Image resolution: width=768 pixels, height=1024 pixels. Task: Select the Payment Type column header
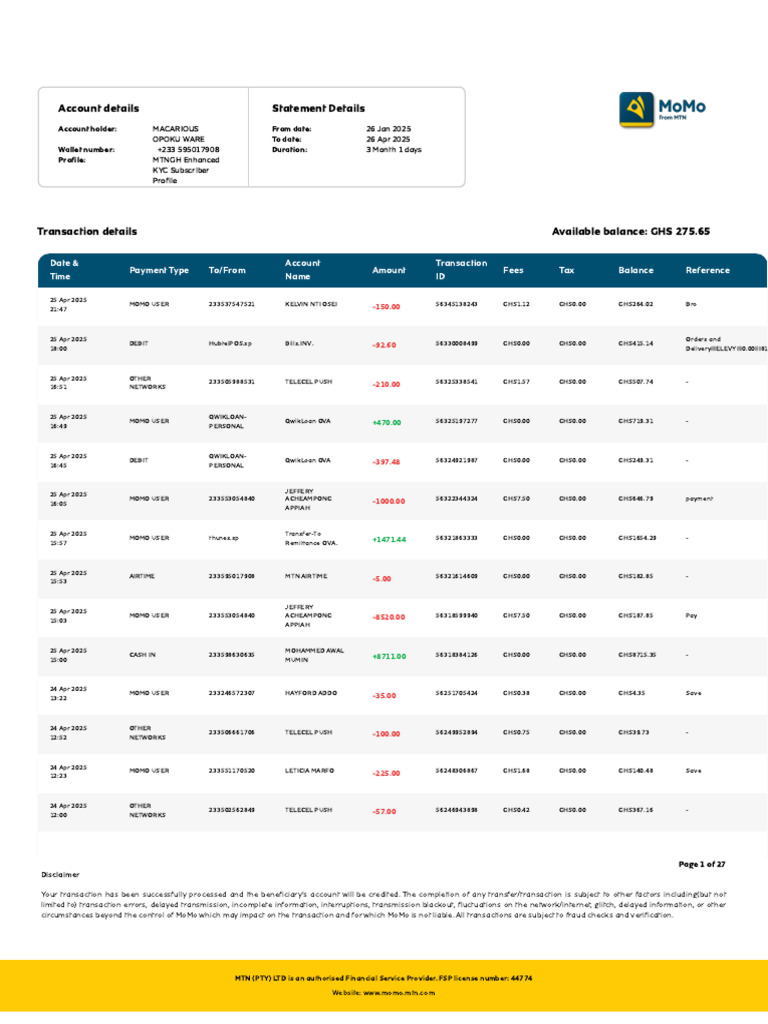point(159,270)
